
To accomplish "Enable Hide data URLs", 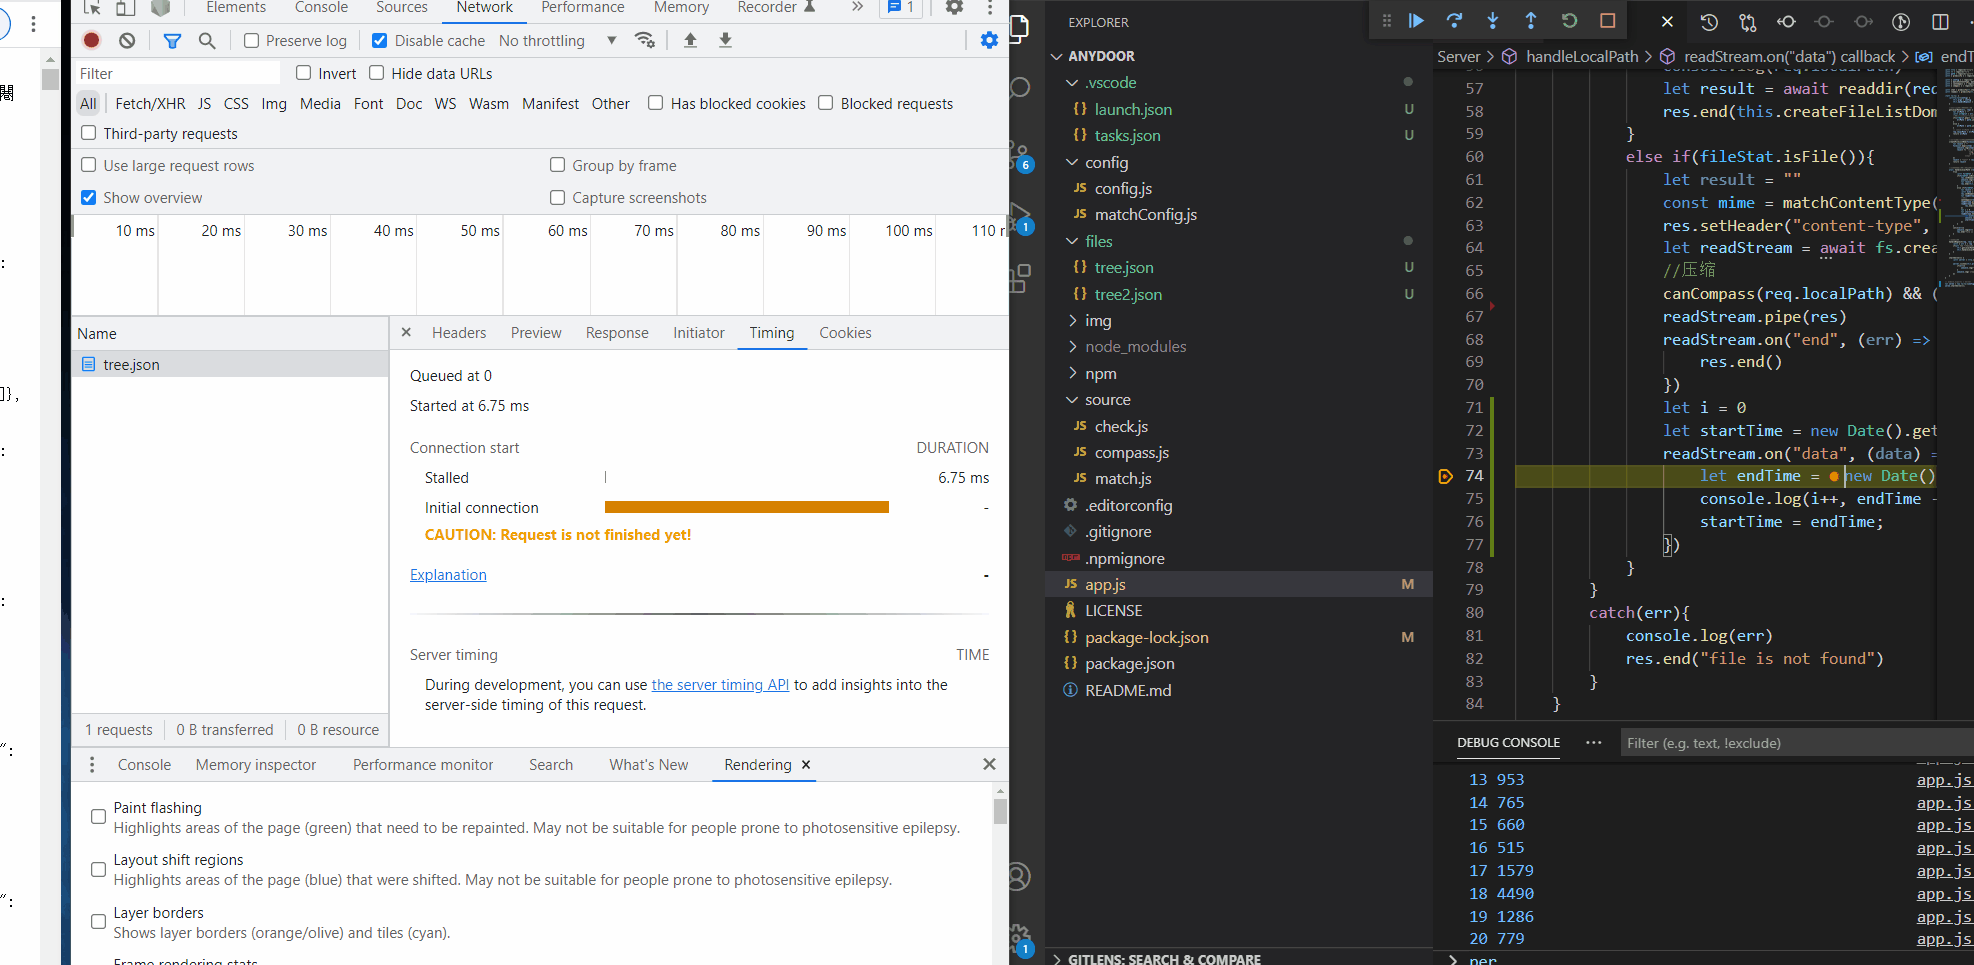I will [x=377, y=73].
